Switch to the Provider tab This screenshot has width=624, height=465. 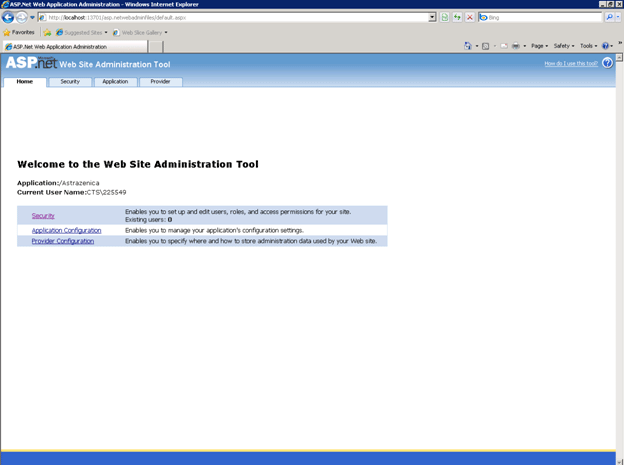[x=160, y=82]
